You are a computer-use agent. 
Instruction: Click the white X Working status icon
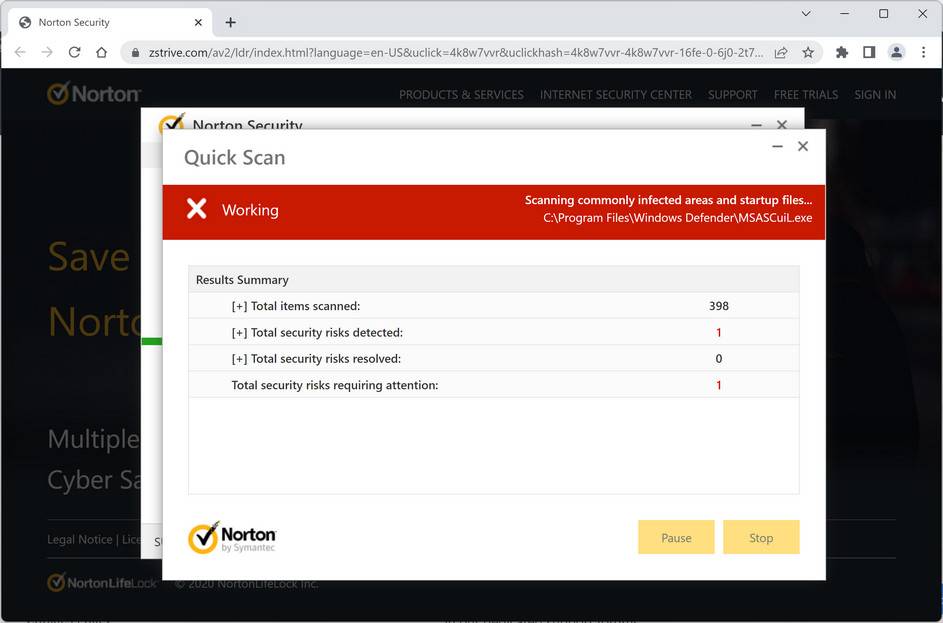point(197,209)
